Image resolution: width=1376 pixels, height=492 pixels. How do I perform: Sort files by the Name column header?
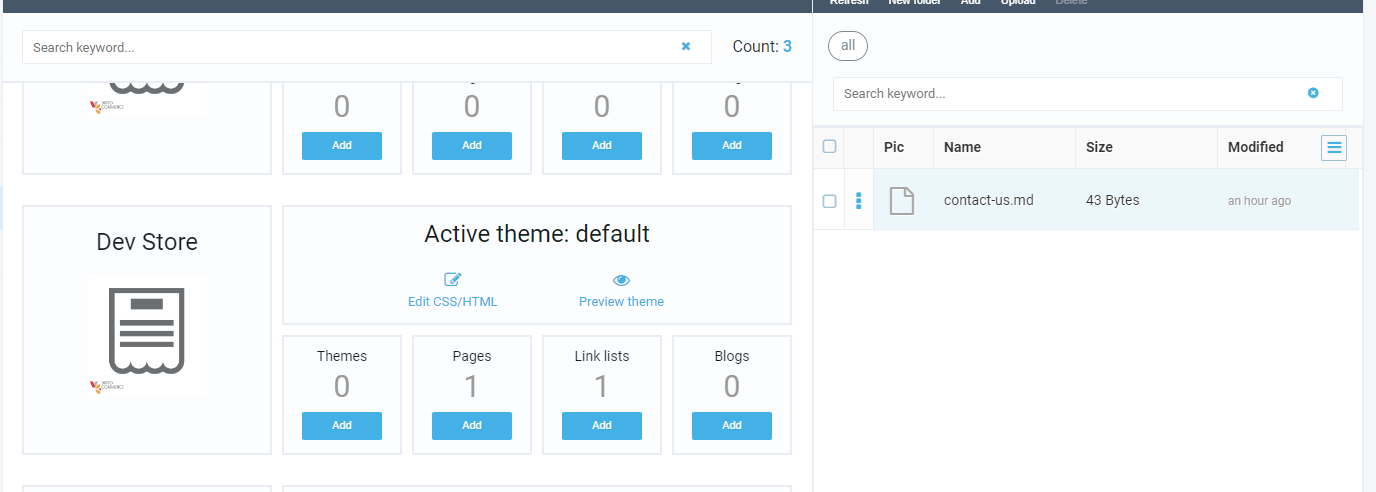click(x=962, y=147)
